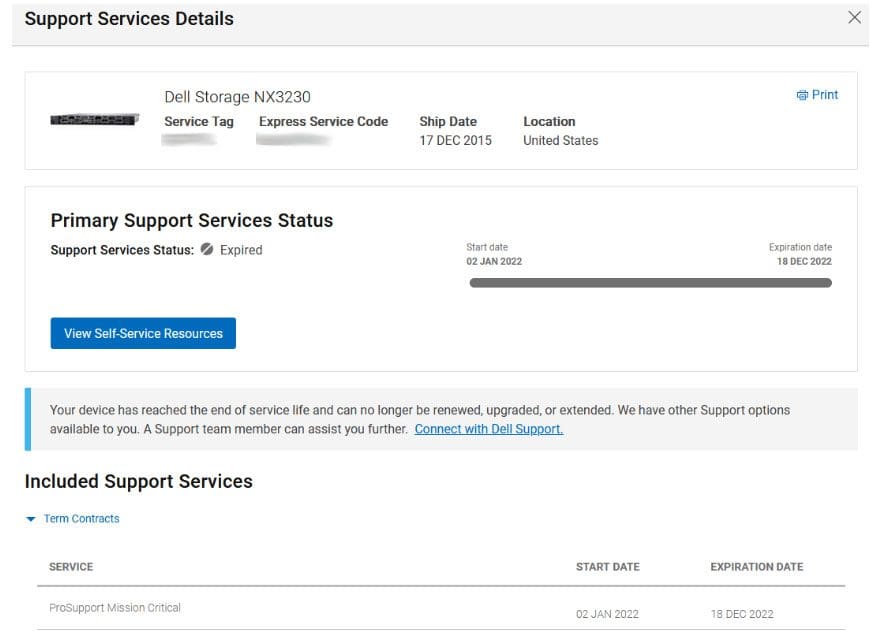The width and height of the screenshot is (870, 642).
Task: Click the blurred Service Tag value
Action: click(x=189, y=141)
